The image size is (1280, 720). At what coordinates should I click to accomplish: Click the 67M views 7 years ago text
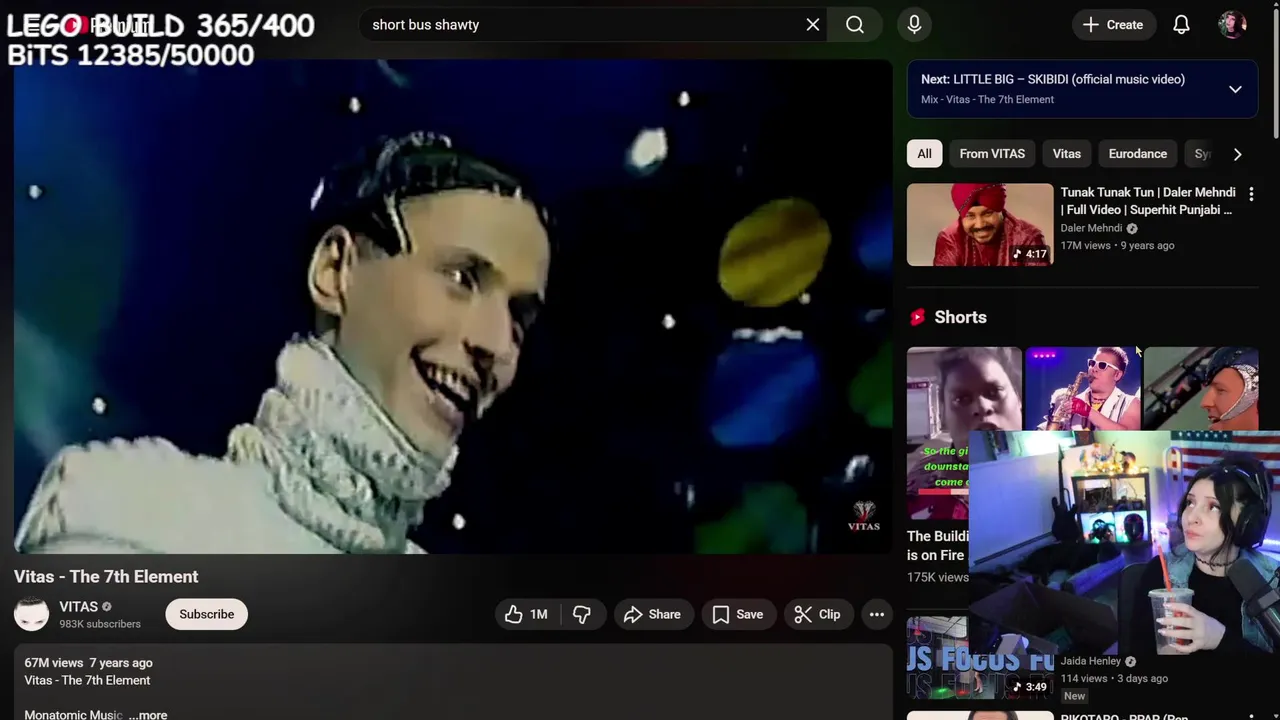(88, 662)
